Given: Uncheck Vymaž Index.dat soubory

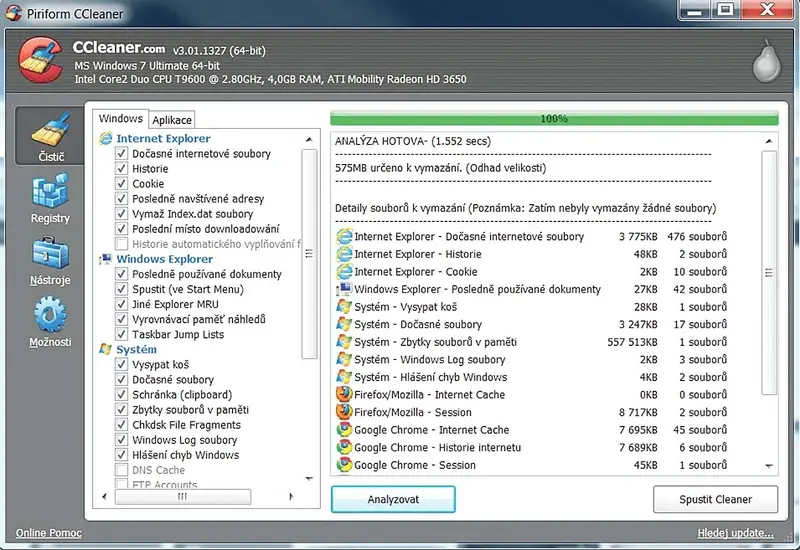Looking at the screenshot, I should 121,213.
